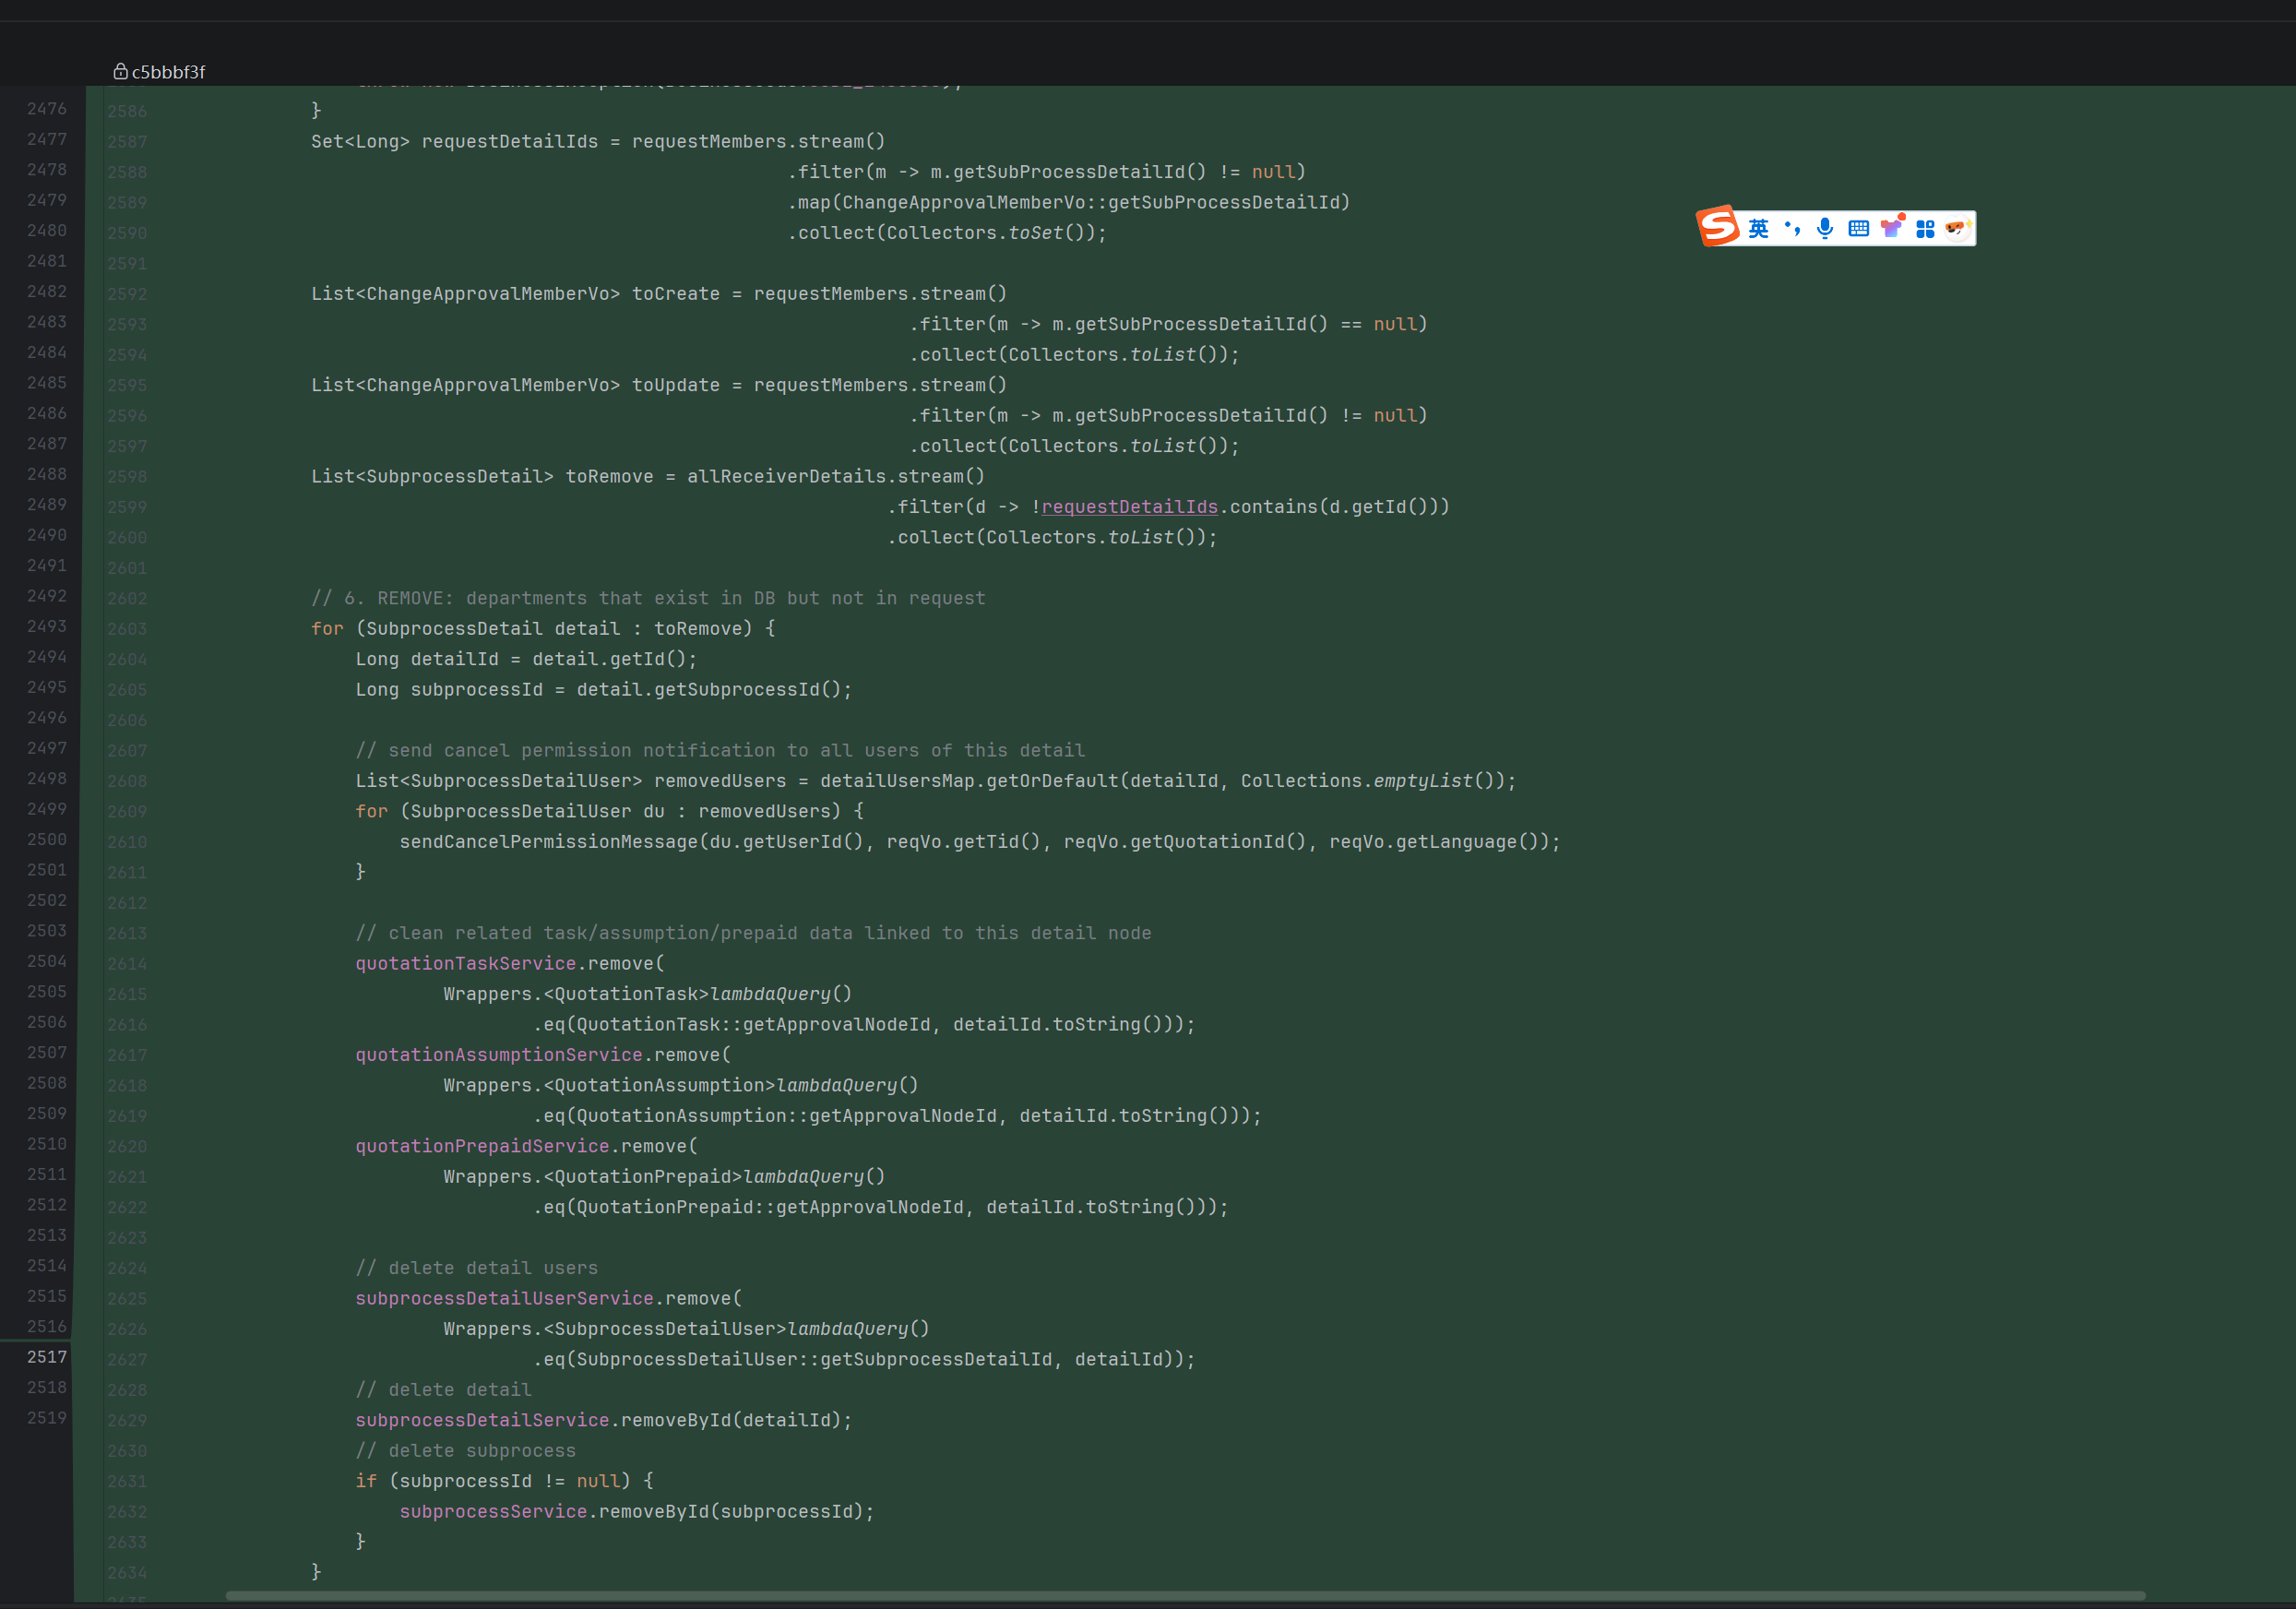Viewport: 2296px width, 1609px height.
Task: Toggle the English/Chinese input mode
Action: (1758, 229)
